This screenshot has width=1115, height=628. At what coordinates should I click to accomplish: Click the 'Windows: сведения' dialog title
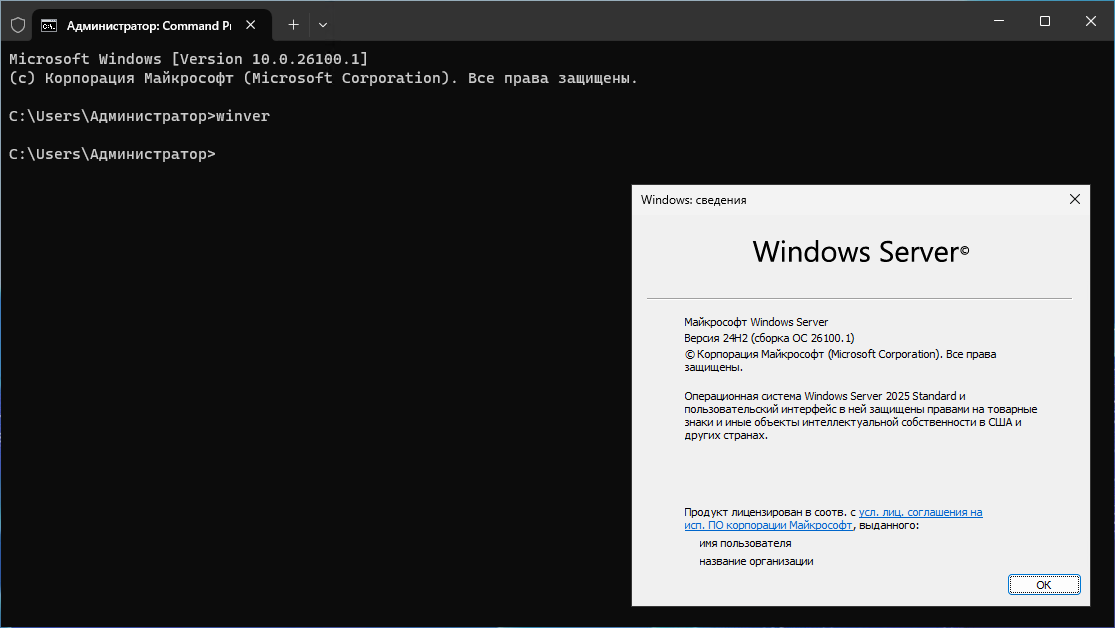[693, 200]
